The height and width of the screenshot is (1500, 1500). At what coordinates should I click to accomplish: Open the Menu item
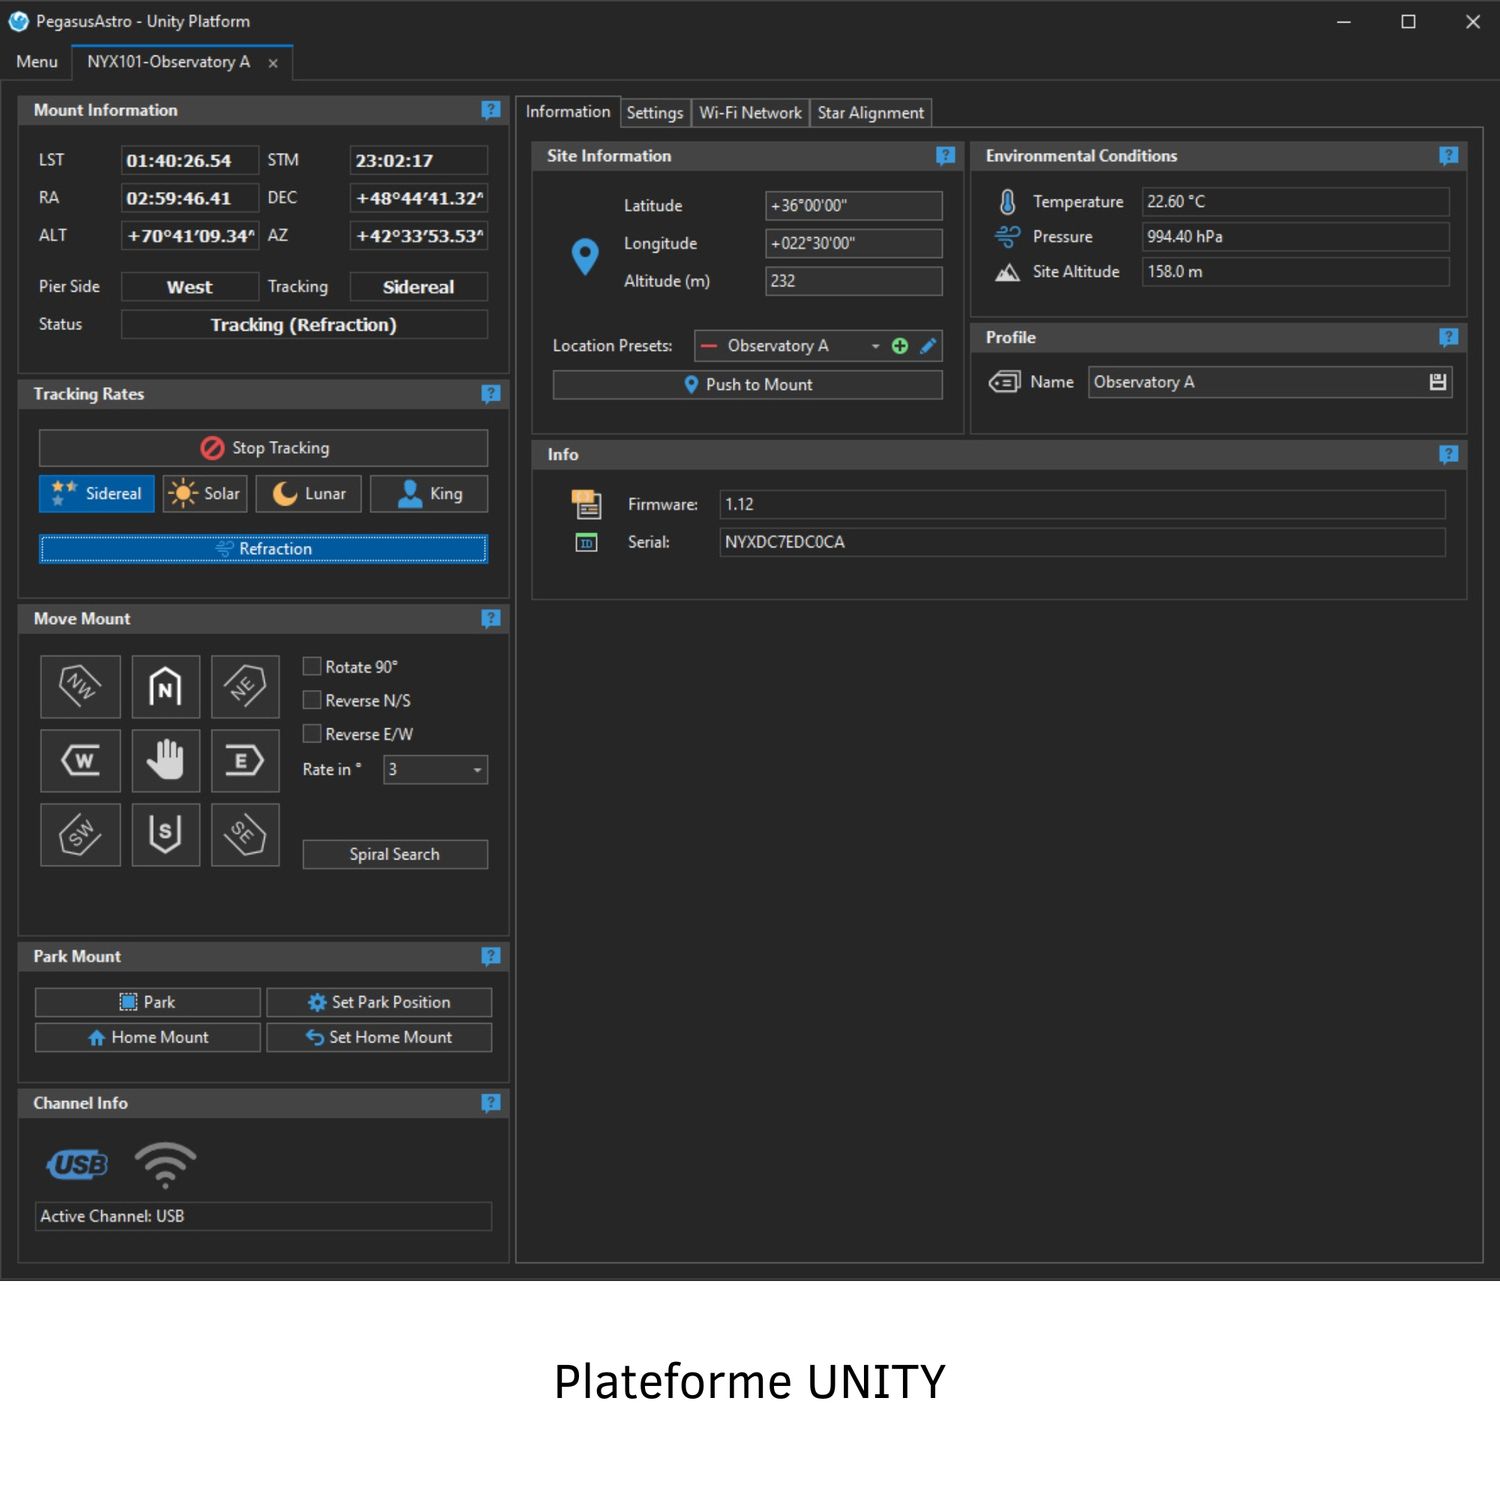click(x=37, y=62)
